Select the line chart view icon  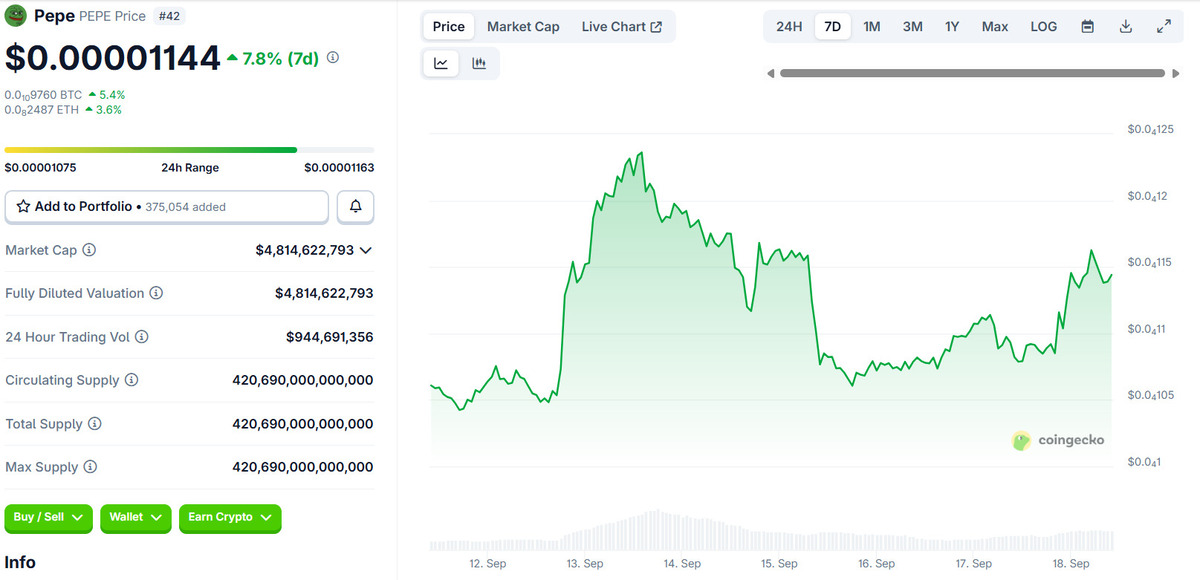[x=441, y=63]
